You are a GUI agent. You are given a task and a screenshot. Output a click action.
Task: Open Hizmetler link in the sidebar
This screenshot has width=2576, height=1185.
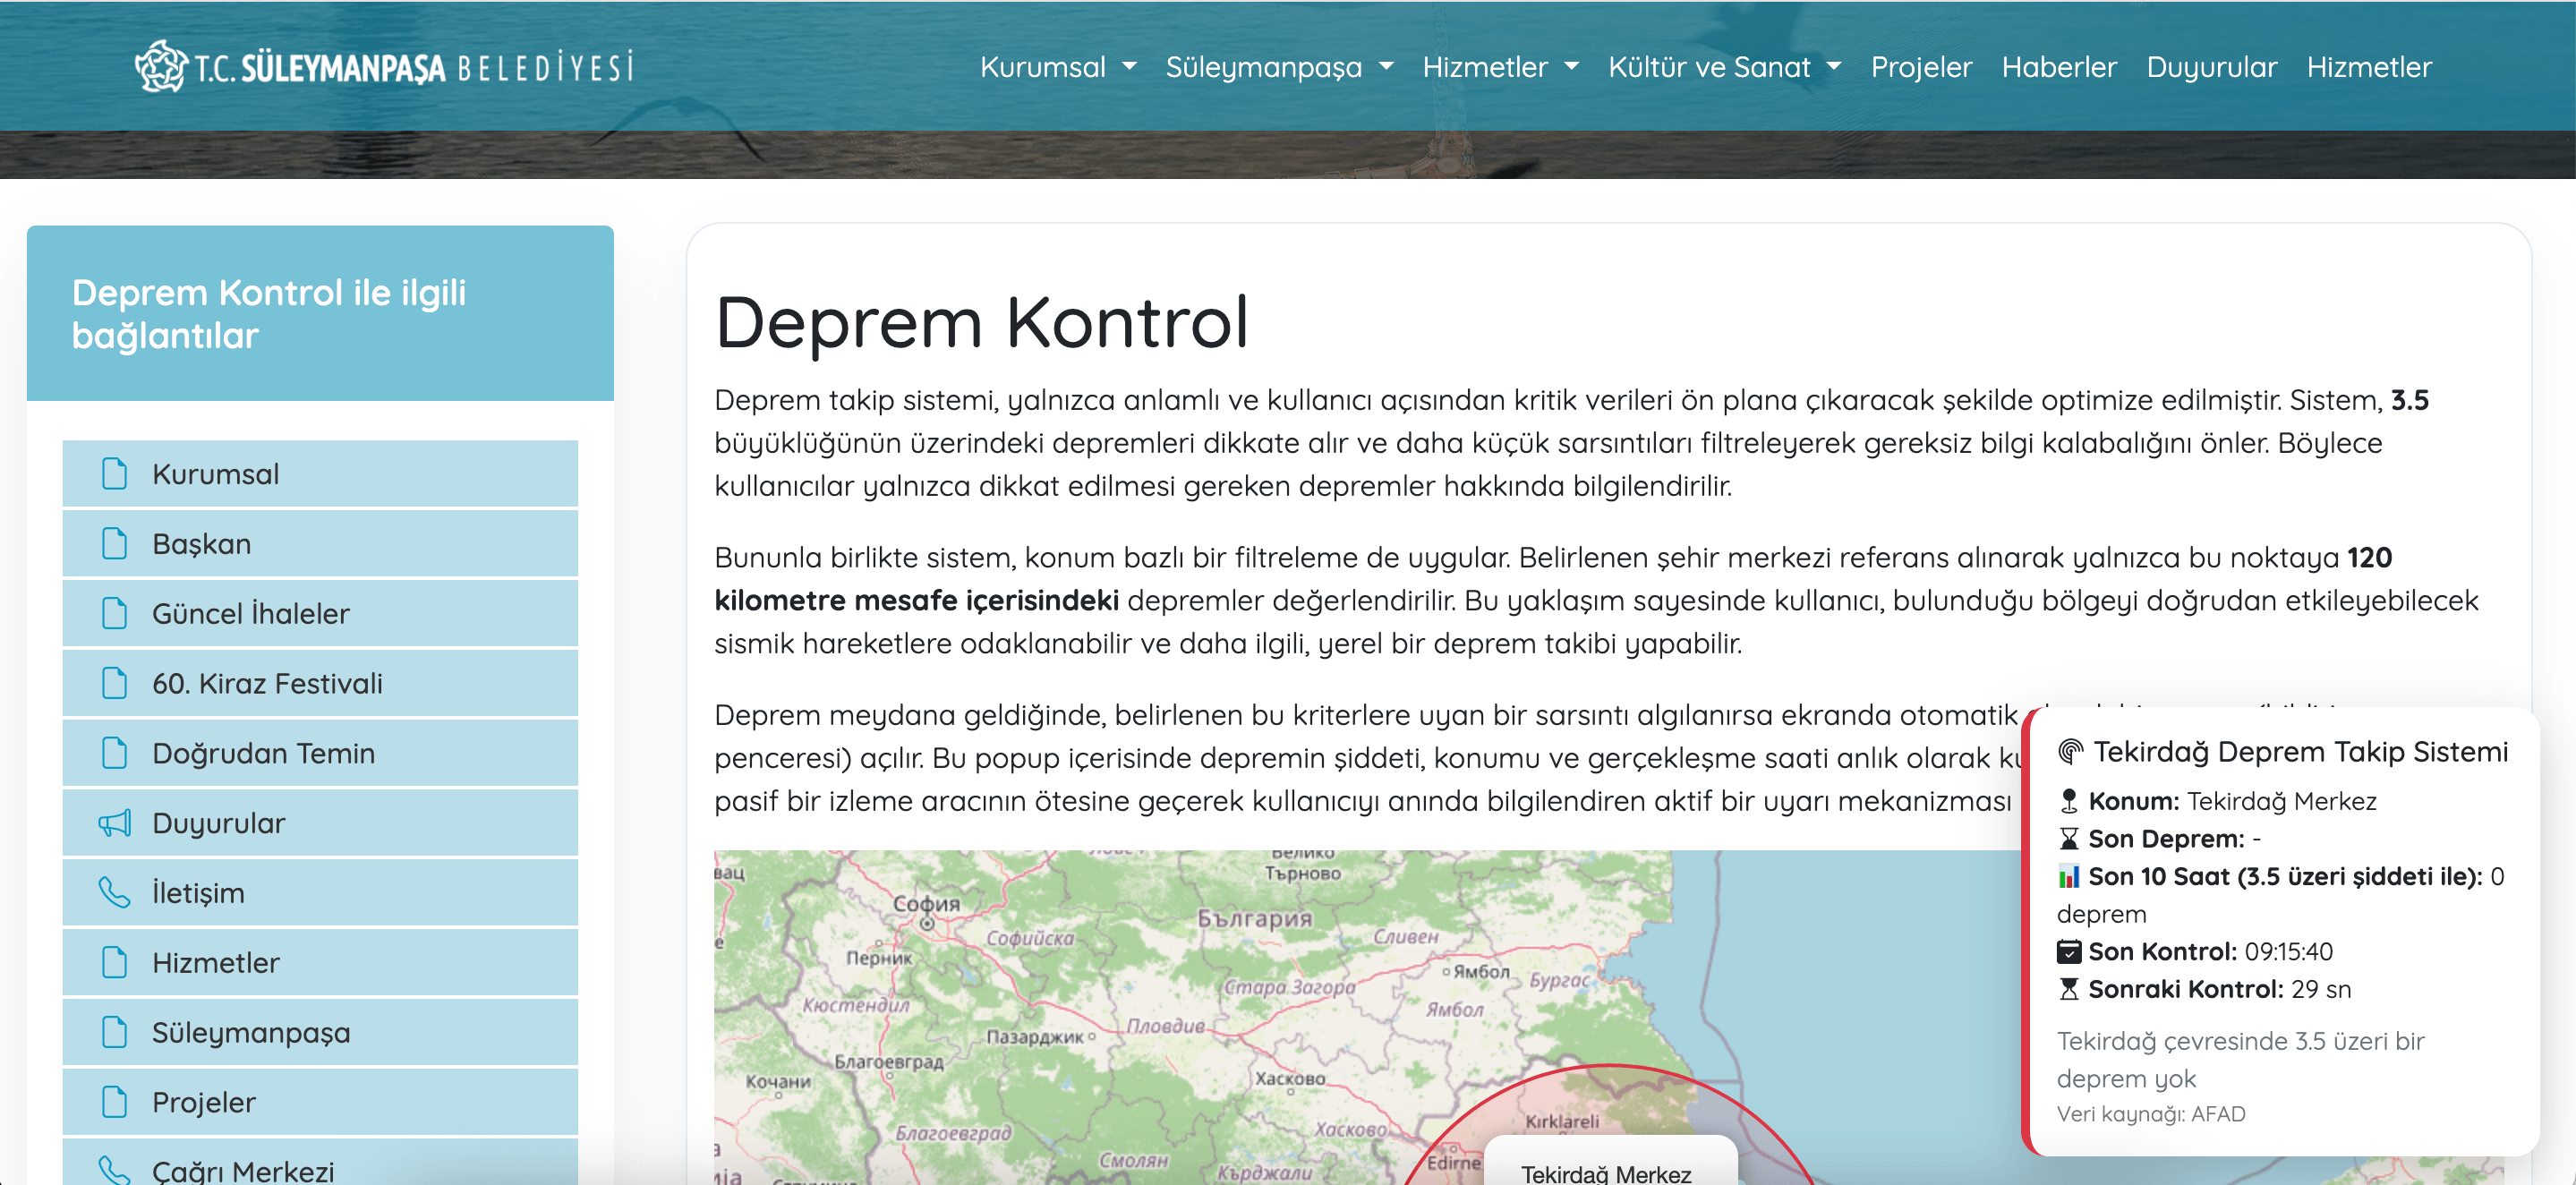coord(320,962)
